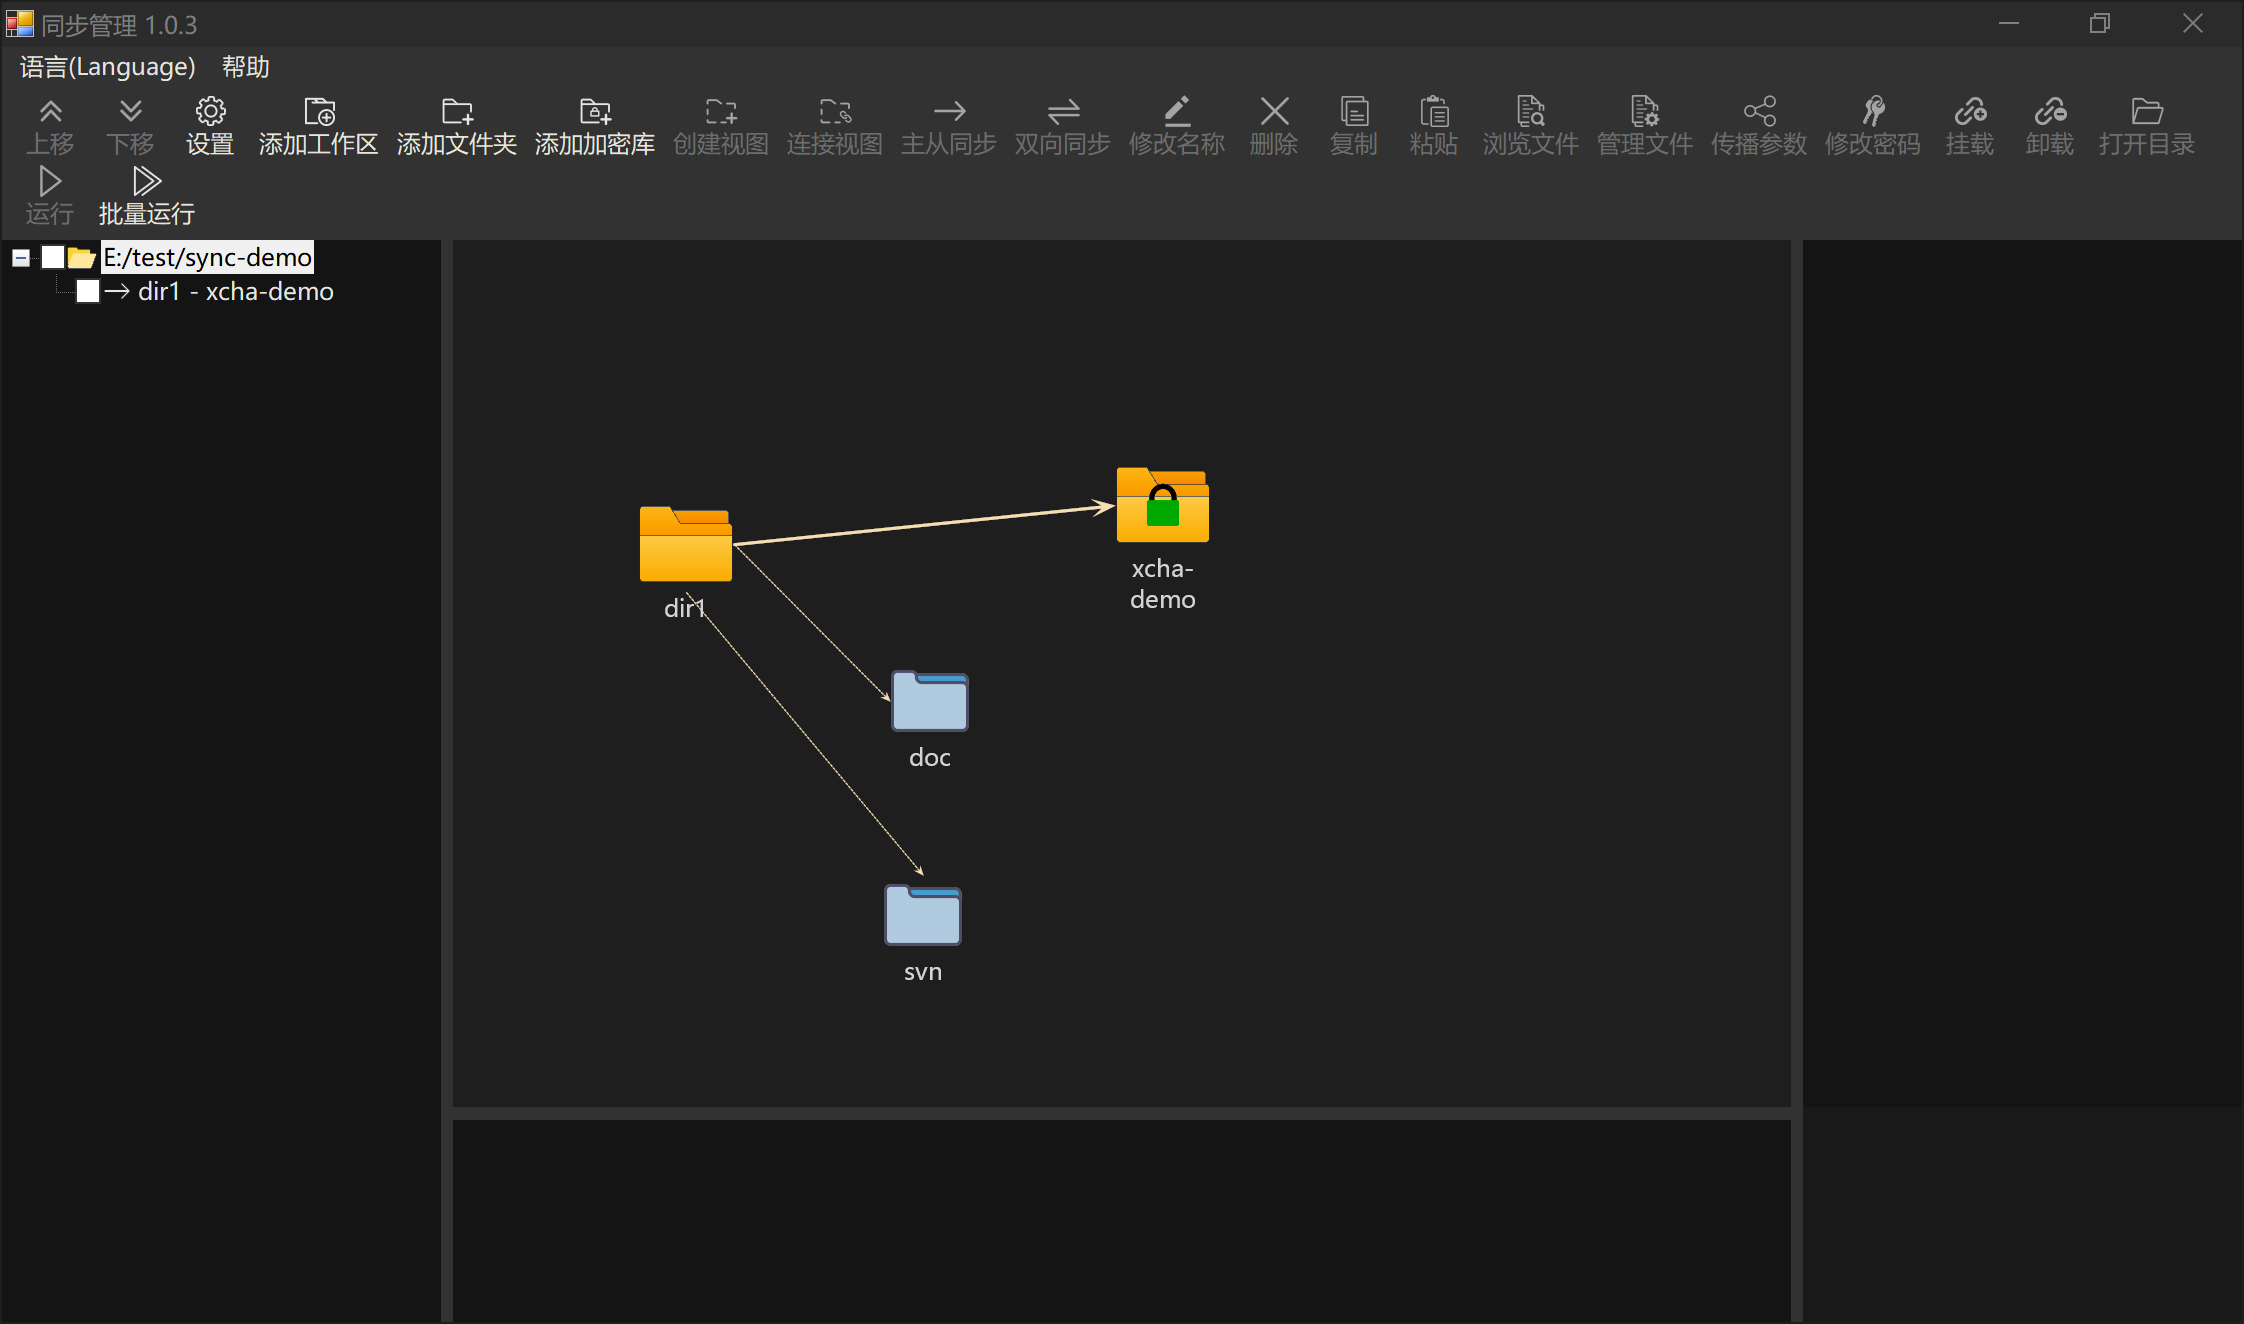Click the svn blue folder node
The image size is (2244, 1324).
(922, 916)
